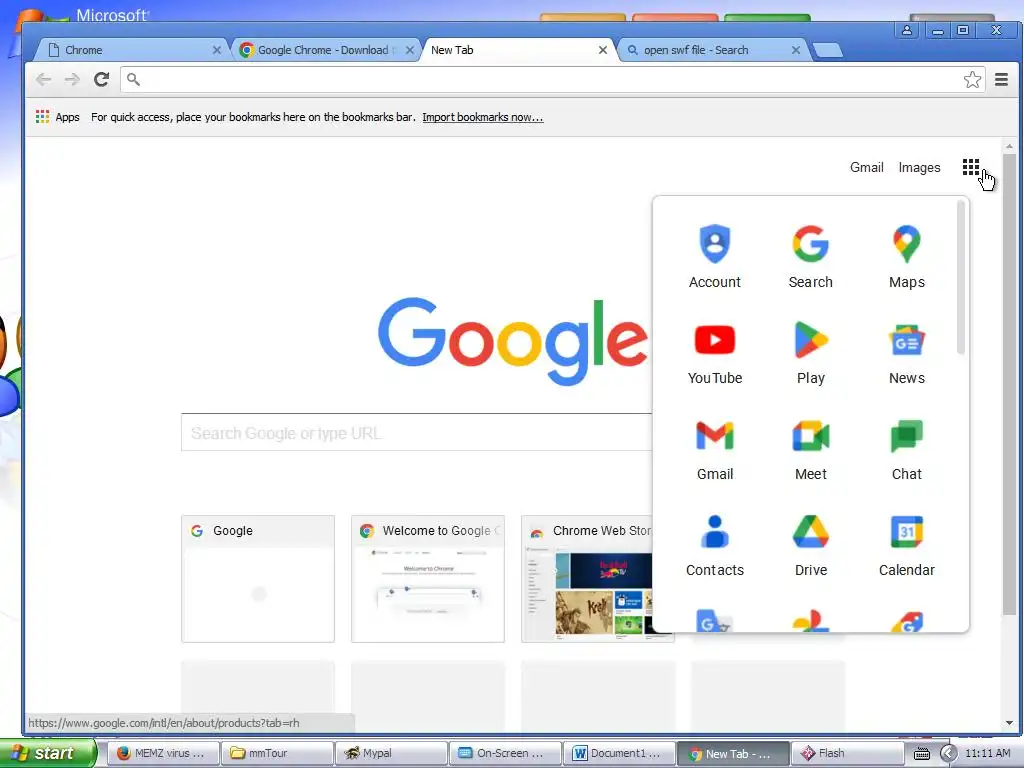Image resolution: width=1024 pixels, height=768 pixels.
Task: Open the Chrome hamburger menu
Action: 1001,80
